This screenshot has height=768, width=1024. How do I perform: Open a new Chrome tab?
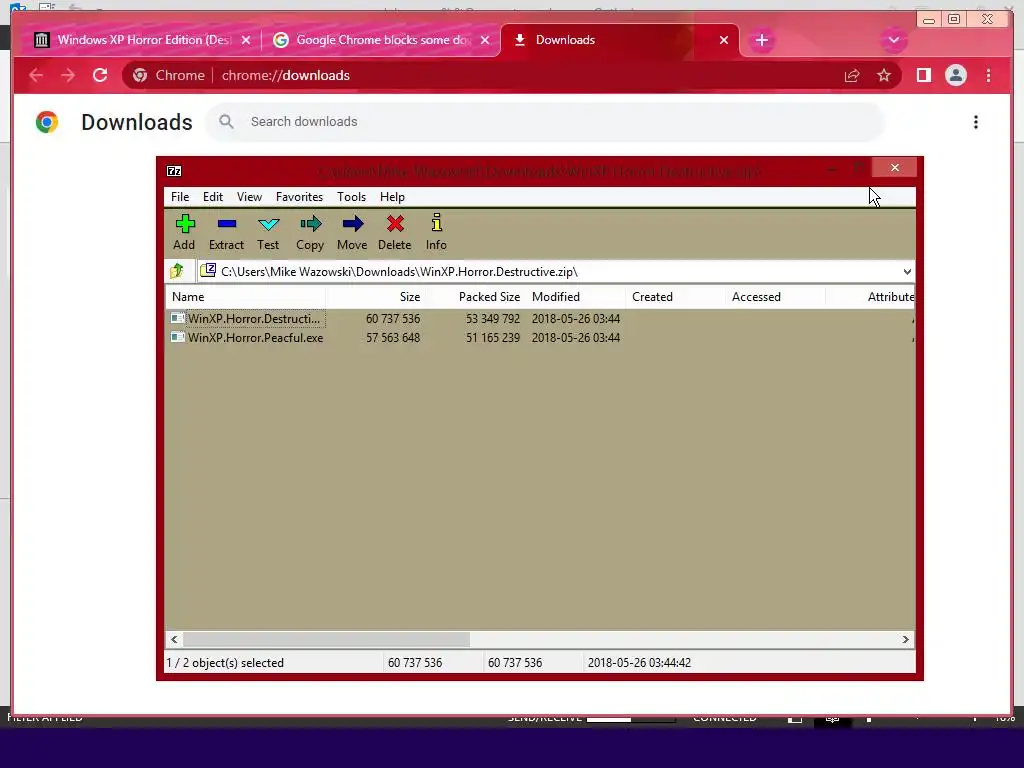pyautogui.click(x=761, y=40)
